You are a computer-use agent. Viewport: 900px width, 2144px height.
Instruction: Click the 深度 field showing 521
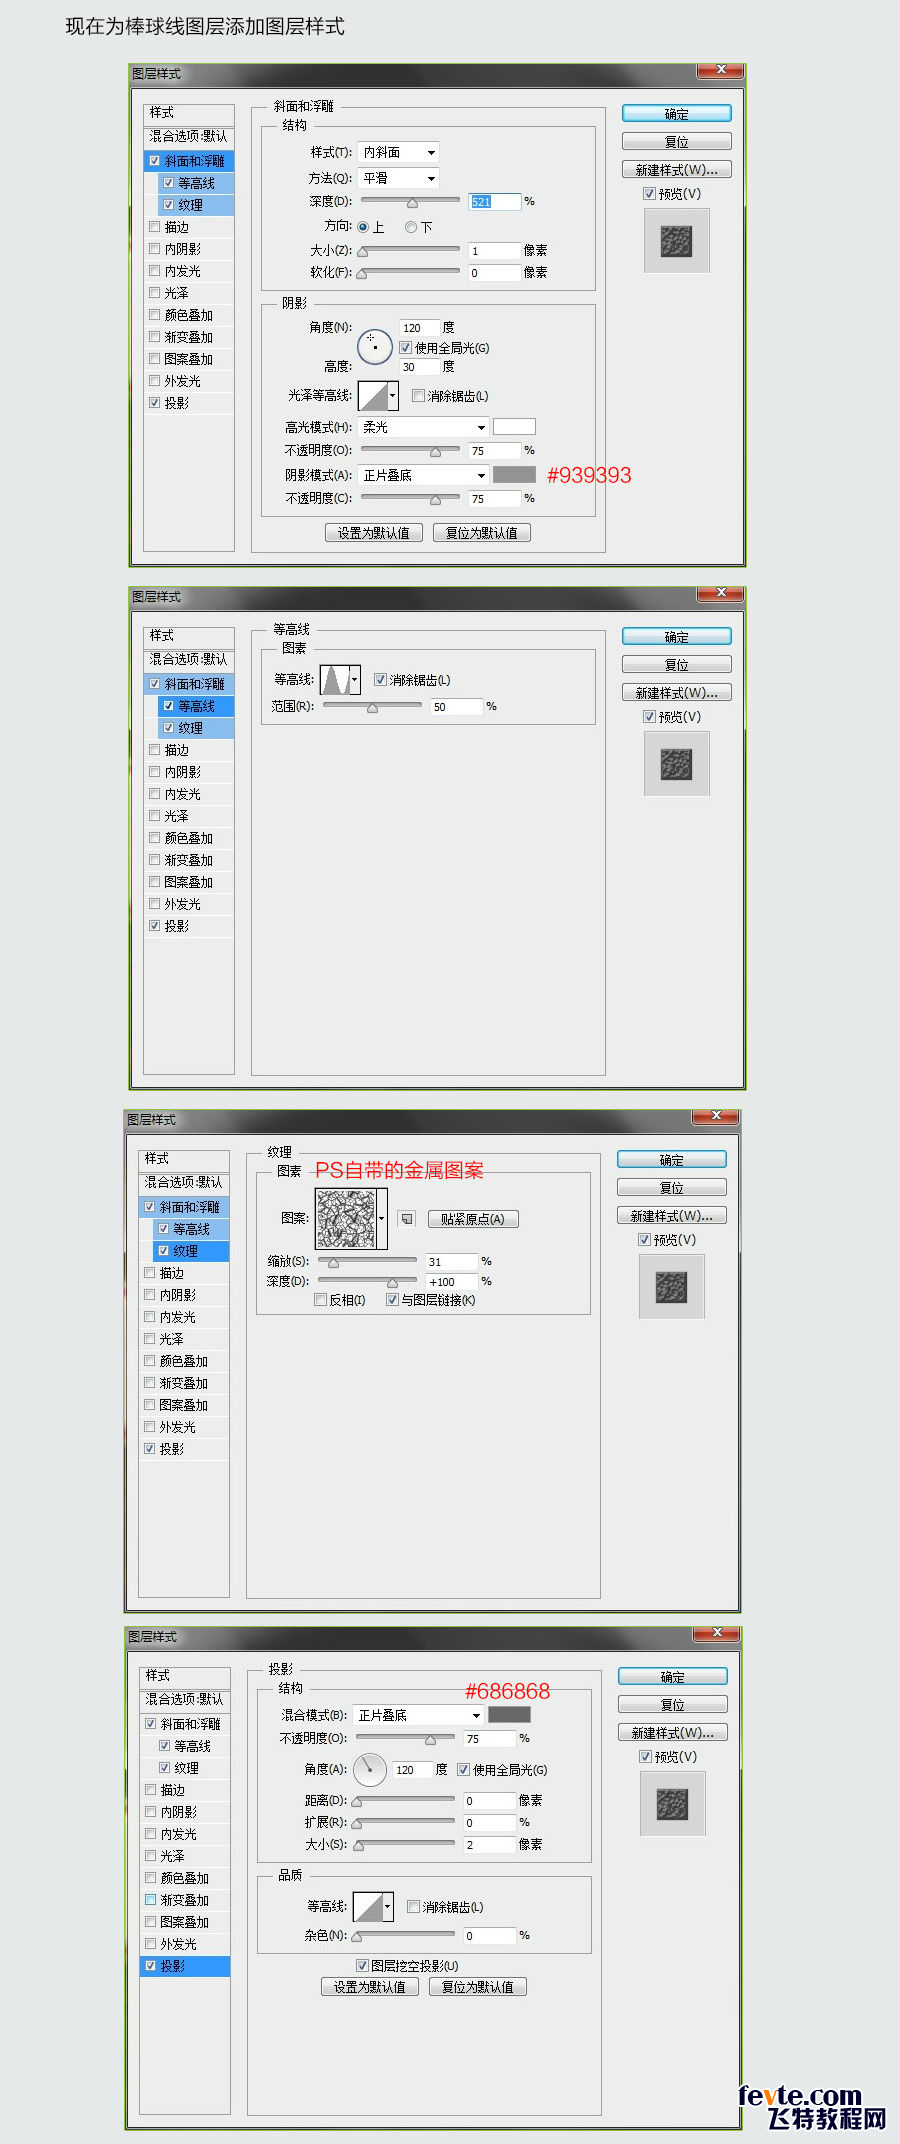(495, 202)
